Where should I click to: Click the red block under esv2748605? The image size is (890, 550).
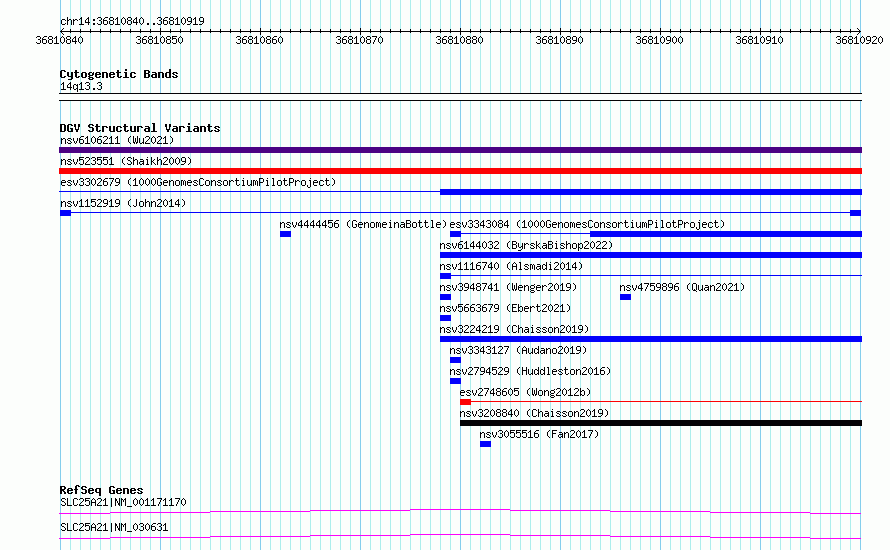click(465, 402)
